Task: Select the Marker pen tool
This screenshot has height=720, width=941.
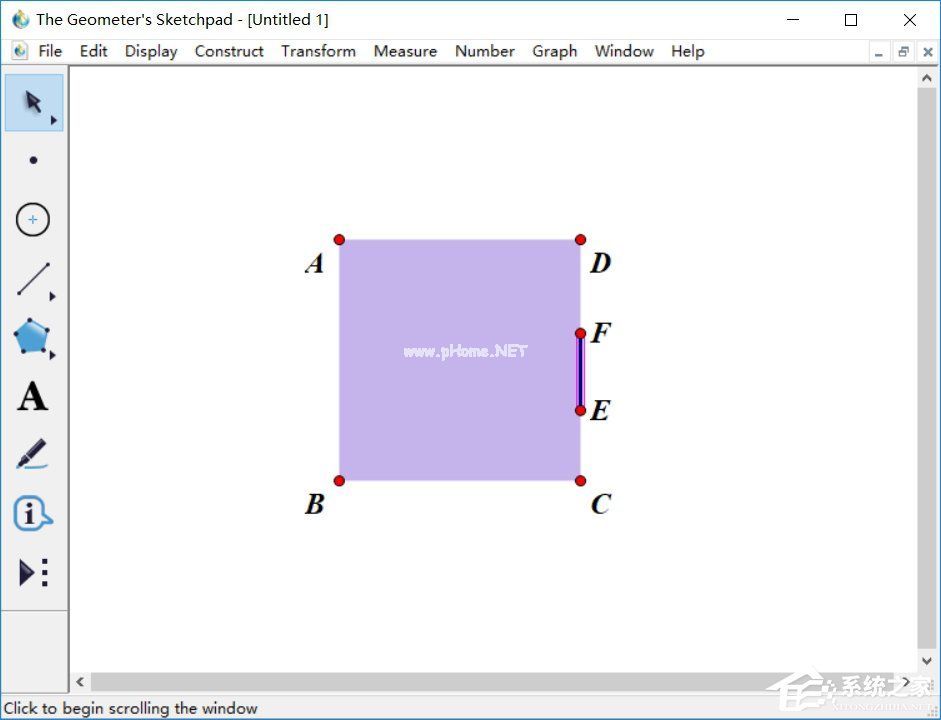Action: (x=33, y=455)
